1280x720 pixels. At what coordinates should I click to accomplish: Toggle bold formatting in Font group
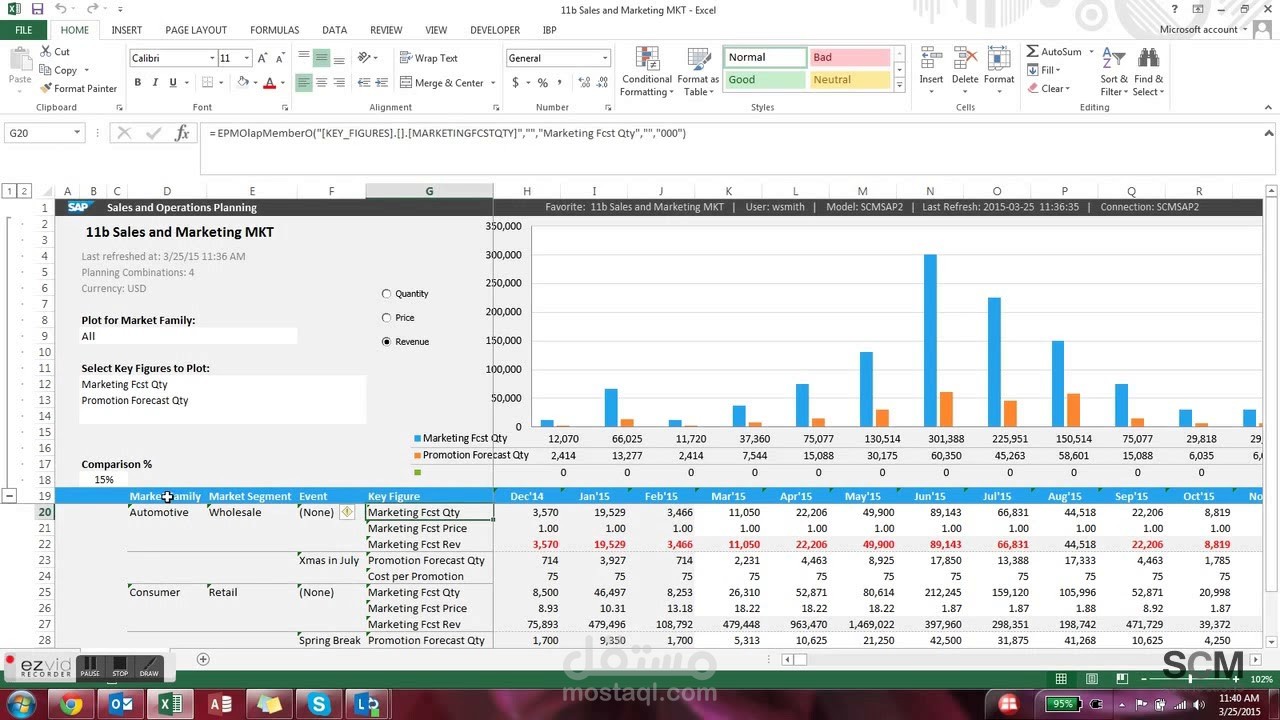(x=138, y=83)
